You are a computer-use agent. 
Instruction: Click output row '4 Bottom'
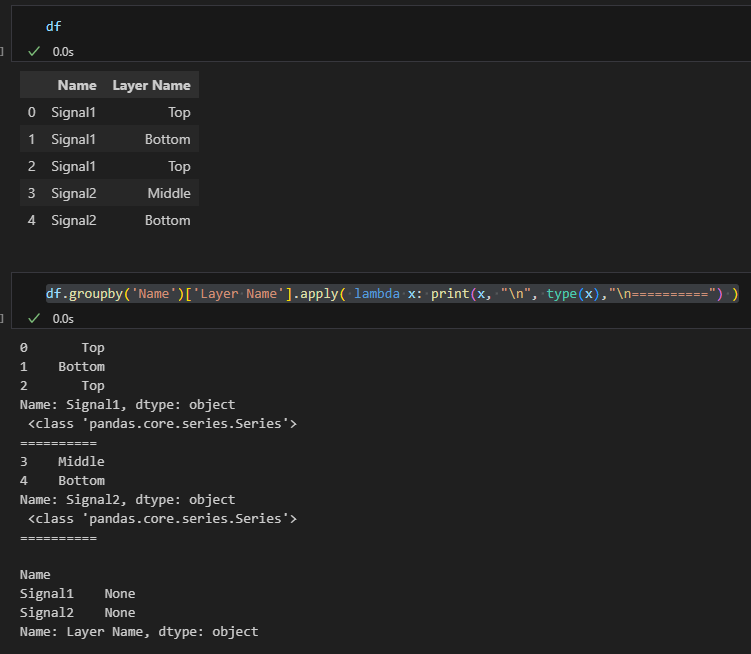pos(62,481)
